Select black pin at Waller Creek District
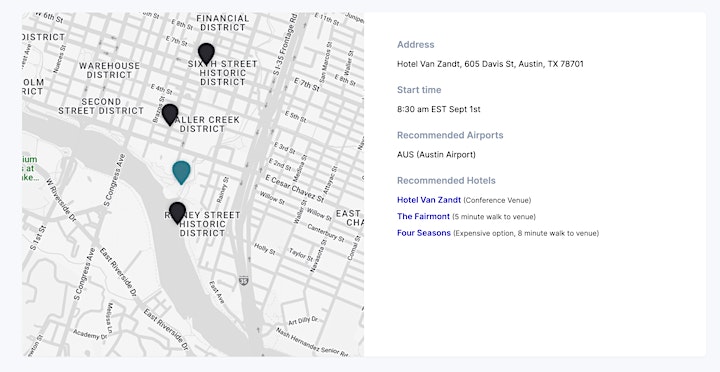Image resolution: width=720 pixels, height=372 pixels. tap(170, 115)
